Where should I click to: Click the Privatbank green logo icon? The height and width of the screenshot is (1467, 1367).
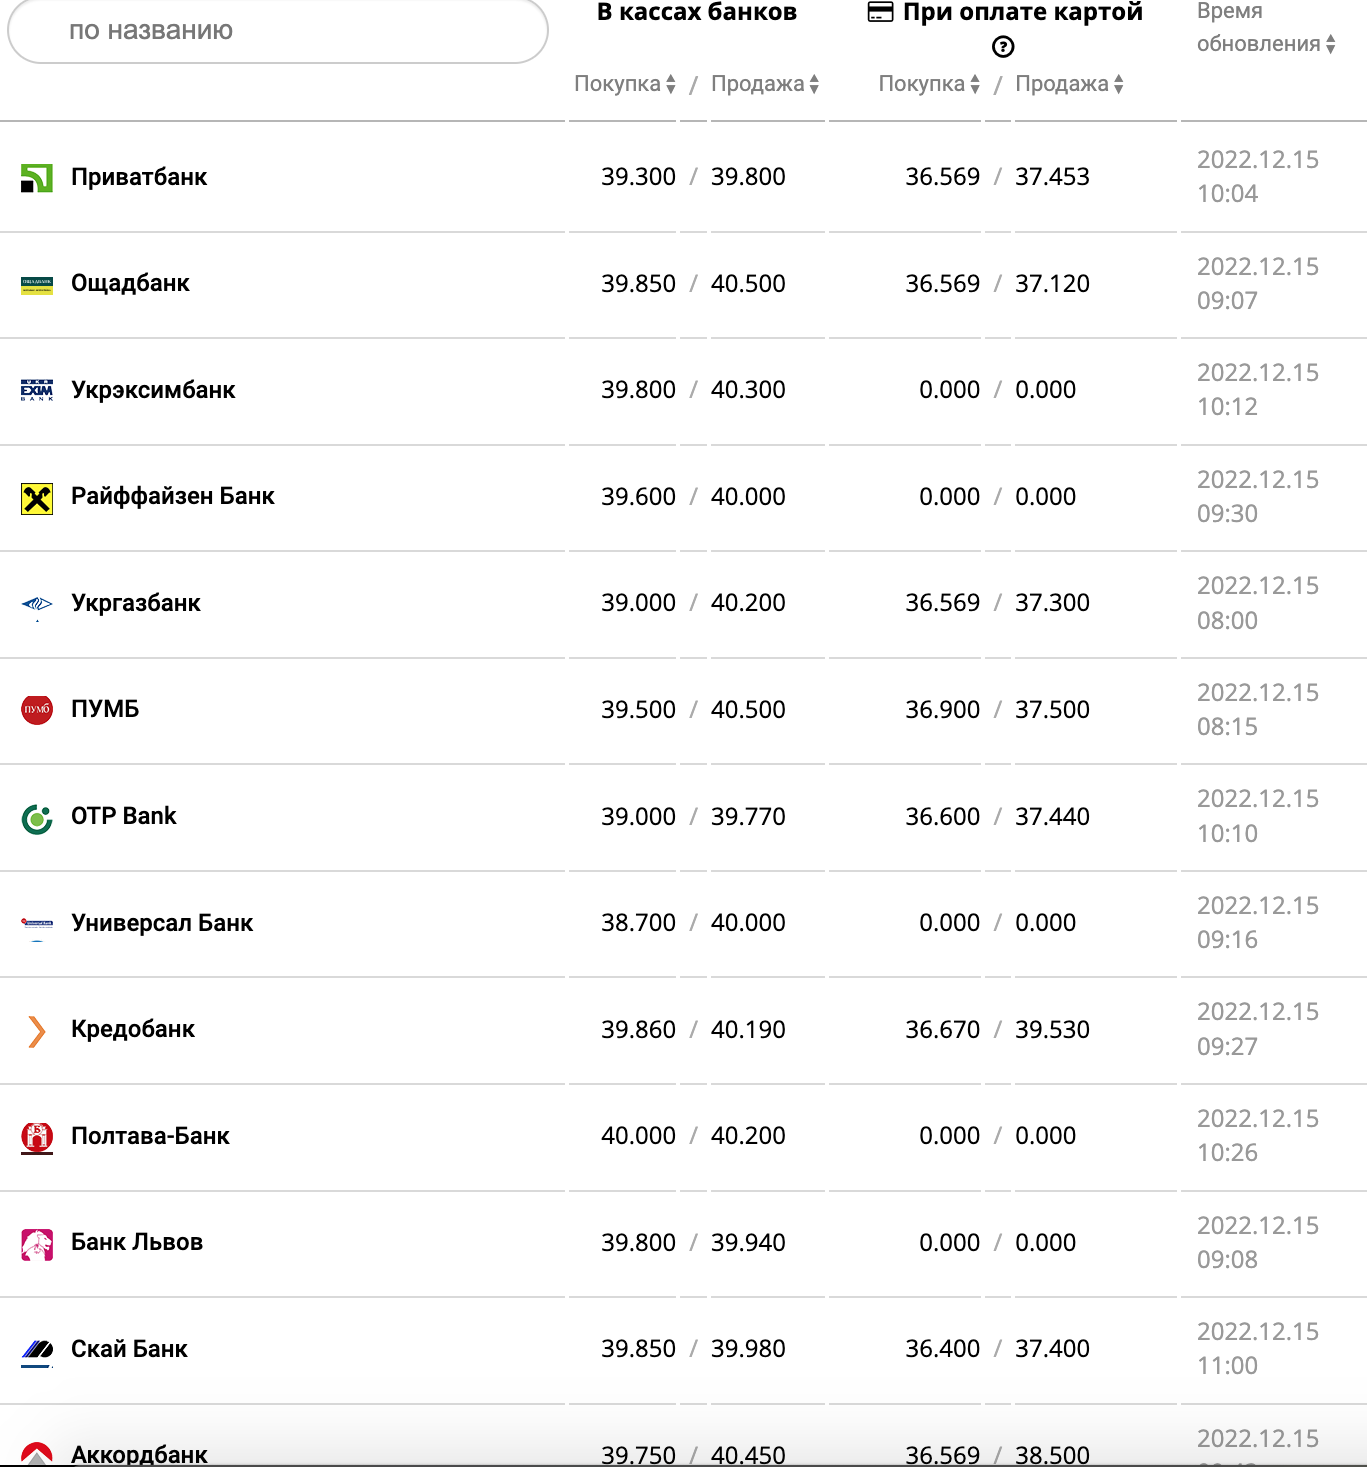tap(37, 178)
